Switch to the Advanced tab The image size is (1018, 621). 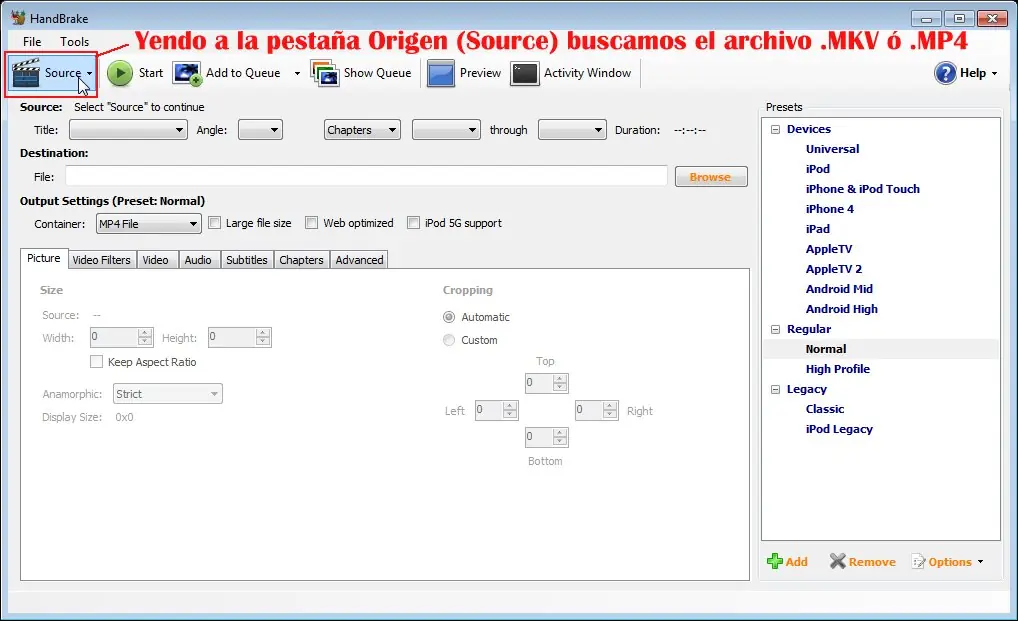(x=359, y=260)
